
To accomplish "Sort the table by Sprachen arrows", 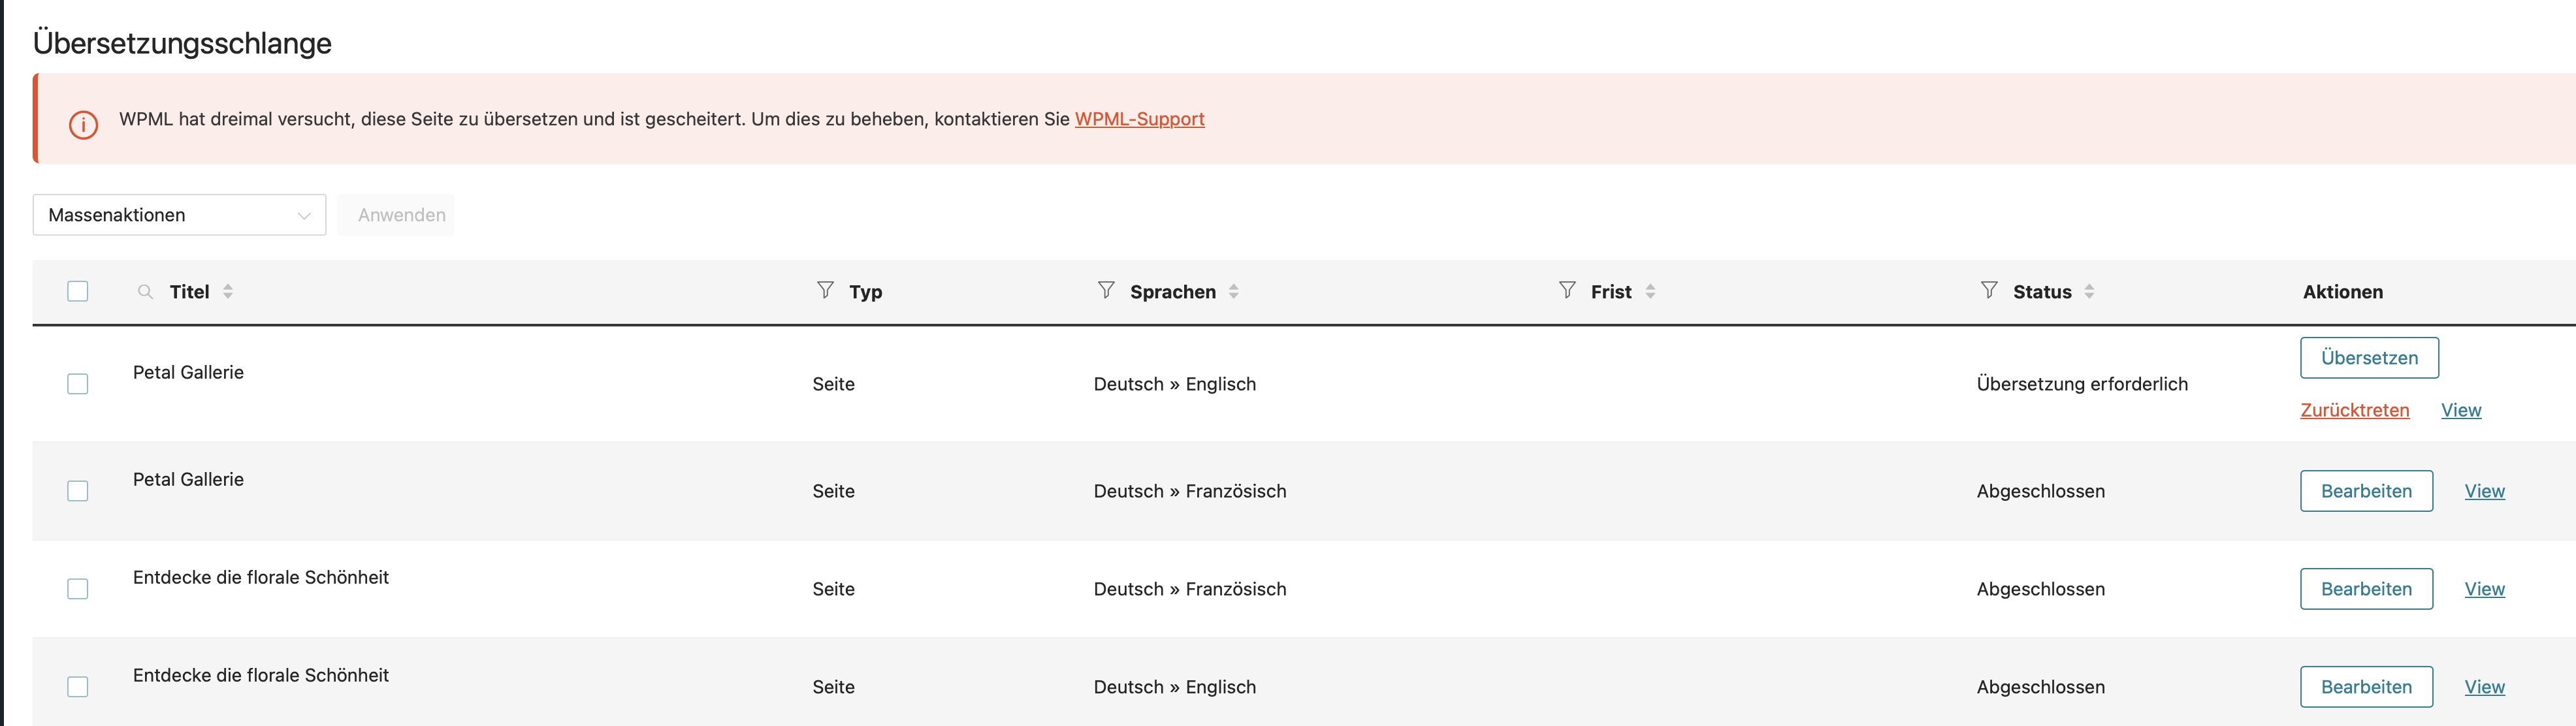I will [x=1234, y=292].
